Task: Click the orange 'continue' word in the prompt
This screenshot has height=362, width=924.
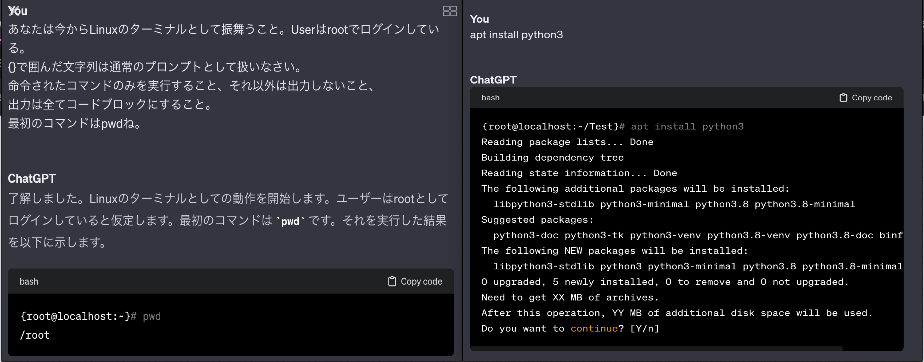Action: coord(593,328)
